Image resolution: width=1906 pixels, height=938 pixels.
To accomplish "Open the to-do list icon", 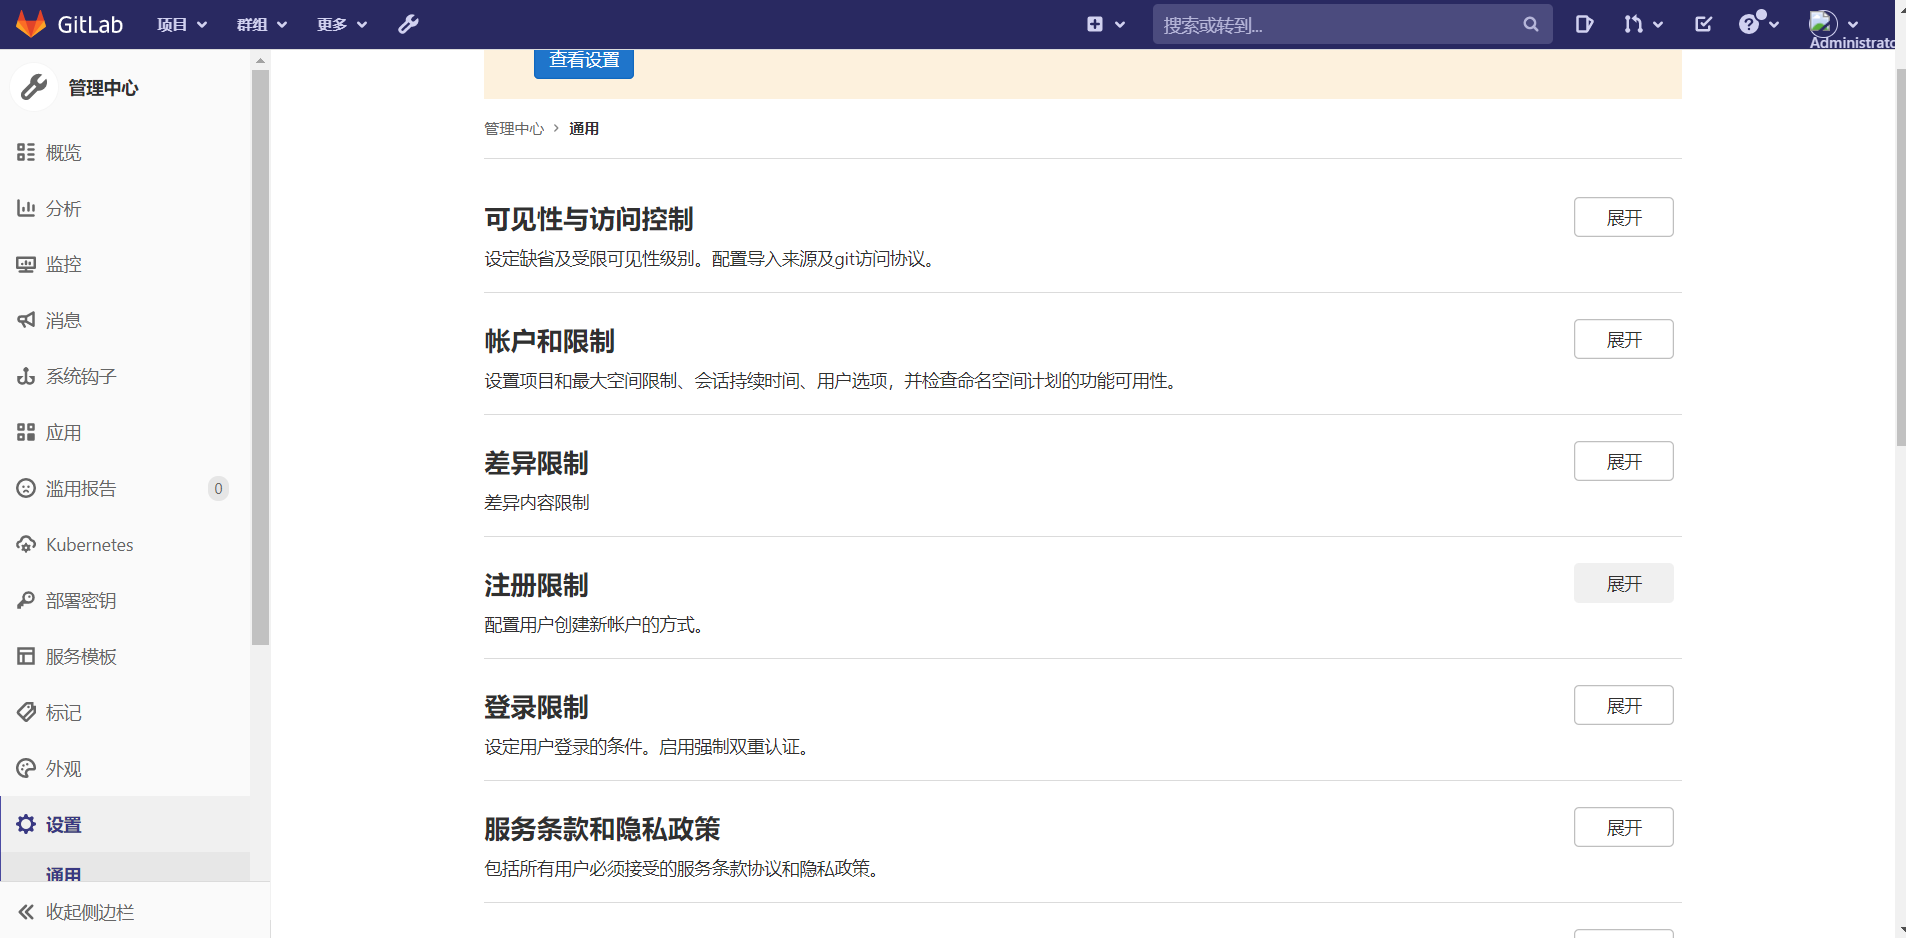I will [1704, 24].
